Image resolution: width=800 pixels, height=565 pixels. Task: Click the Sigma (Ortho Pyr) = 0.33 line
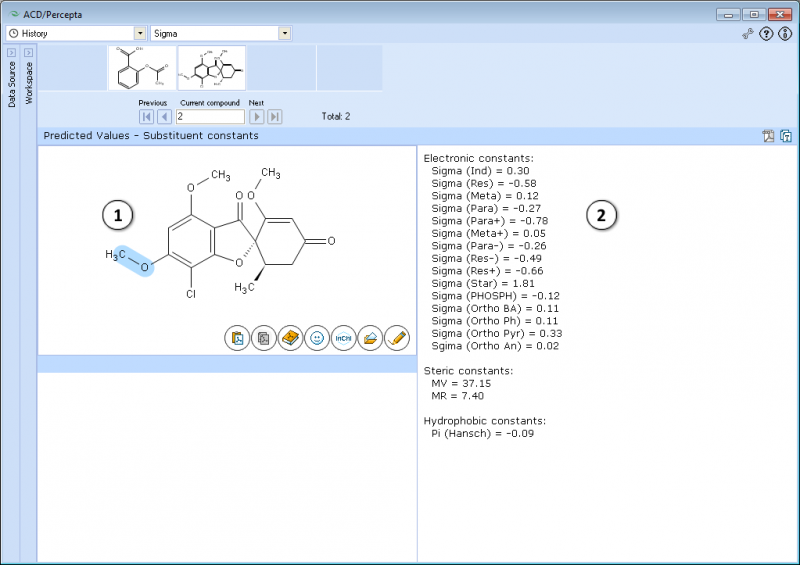tap(496, 334)
